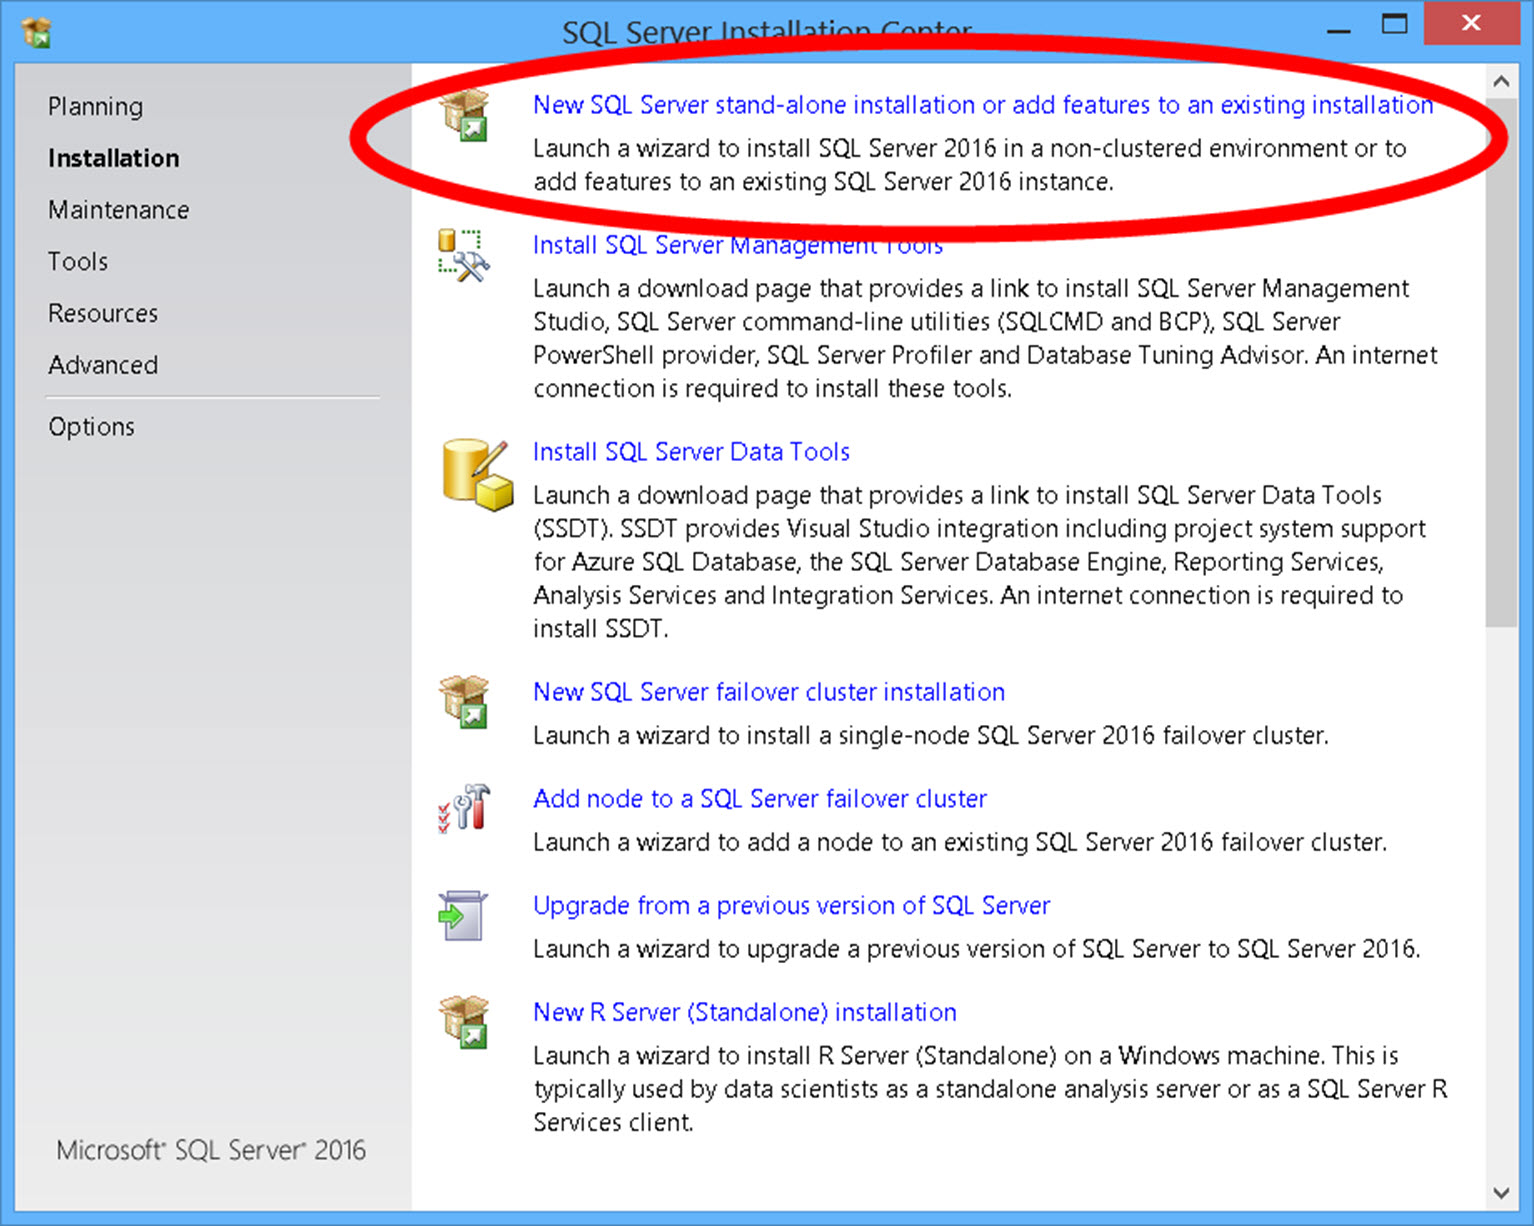This screenshot has width=1534, height=1226.
Task: Click the Management Tools wrench icon
Action: [x=464, y=256]
